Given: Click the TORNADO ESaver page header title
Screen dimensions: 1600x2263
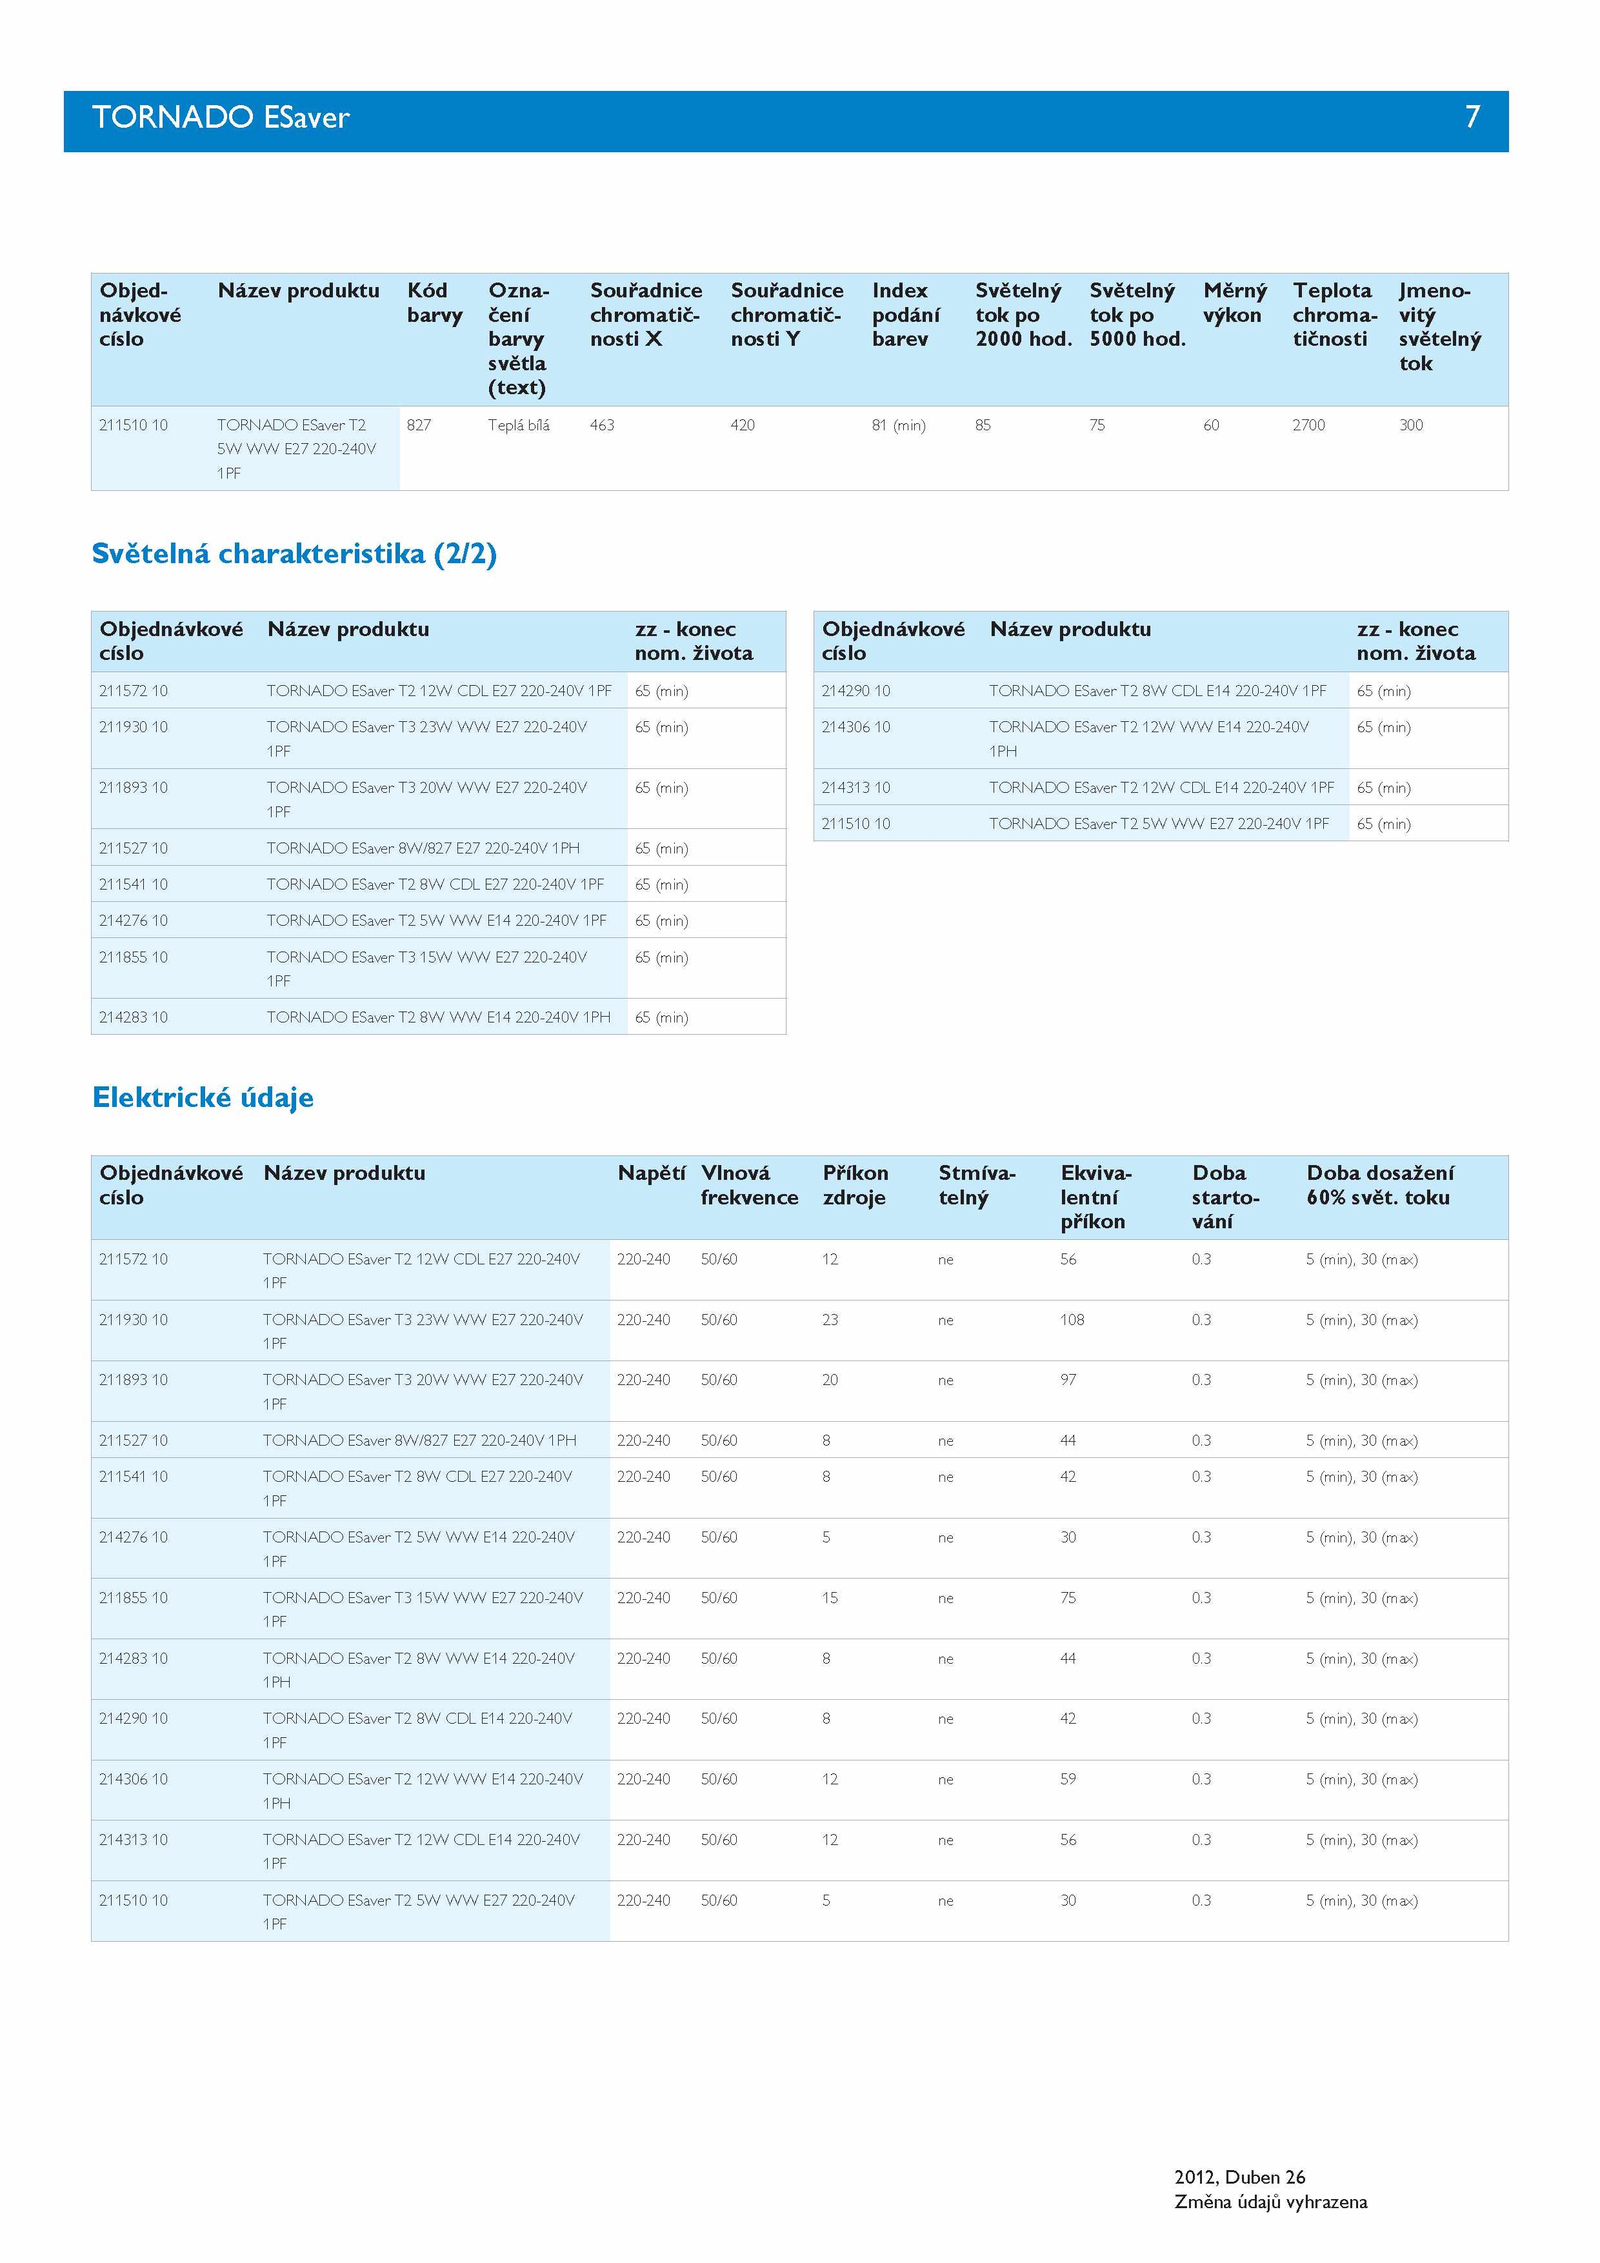Looking at the screenshot, I should point(221,117).
